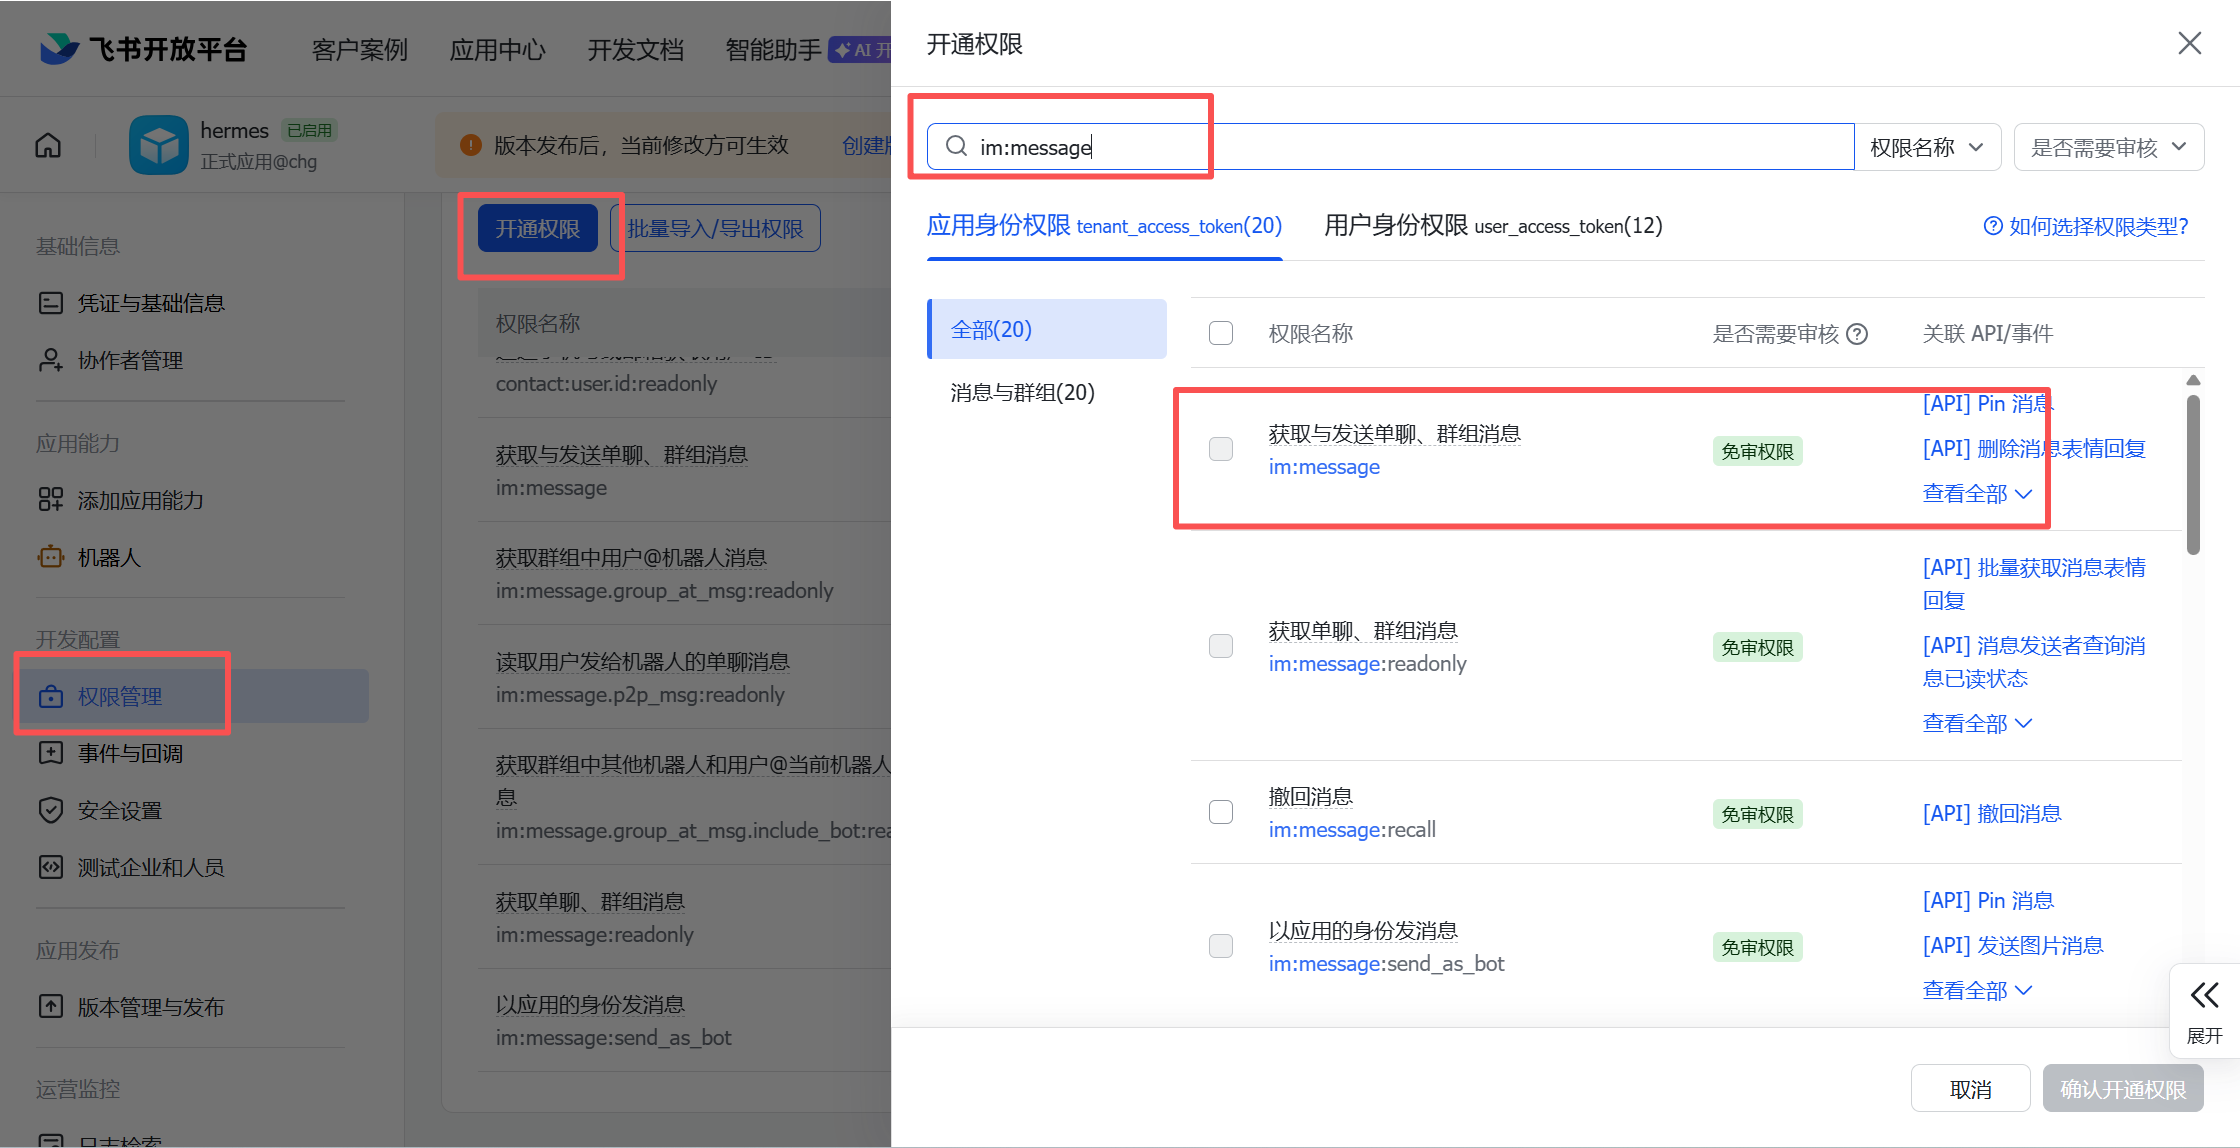Click the shield icon beside 安全设置
Screen dimensions: 2240x1148
pyautogui.click(x=50, y=810)
